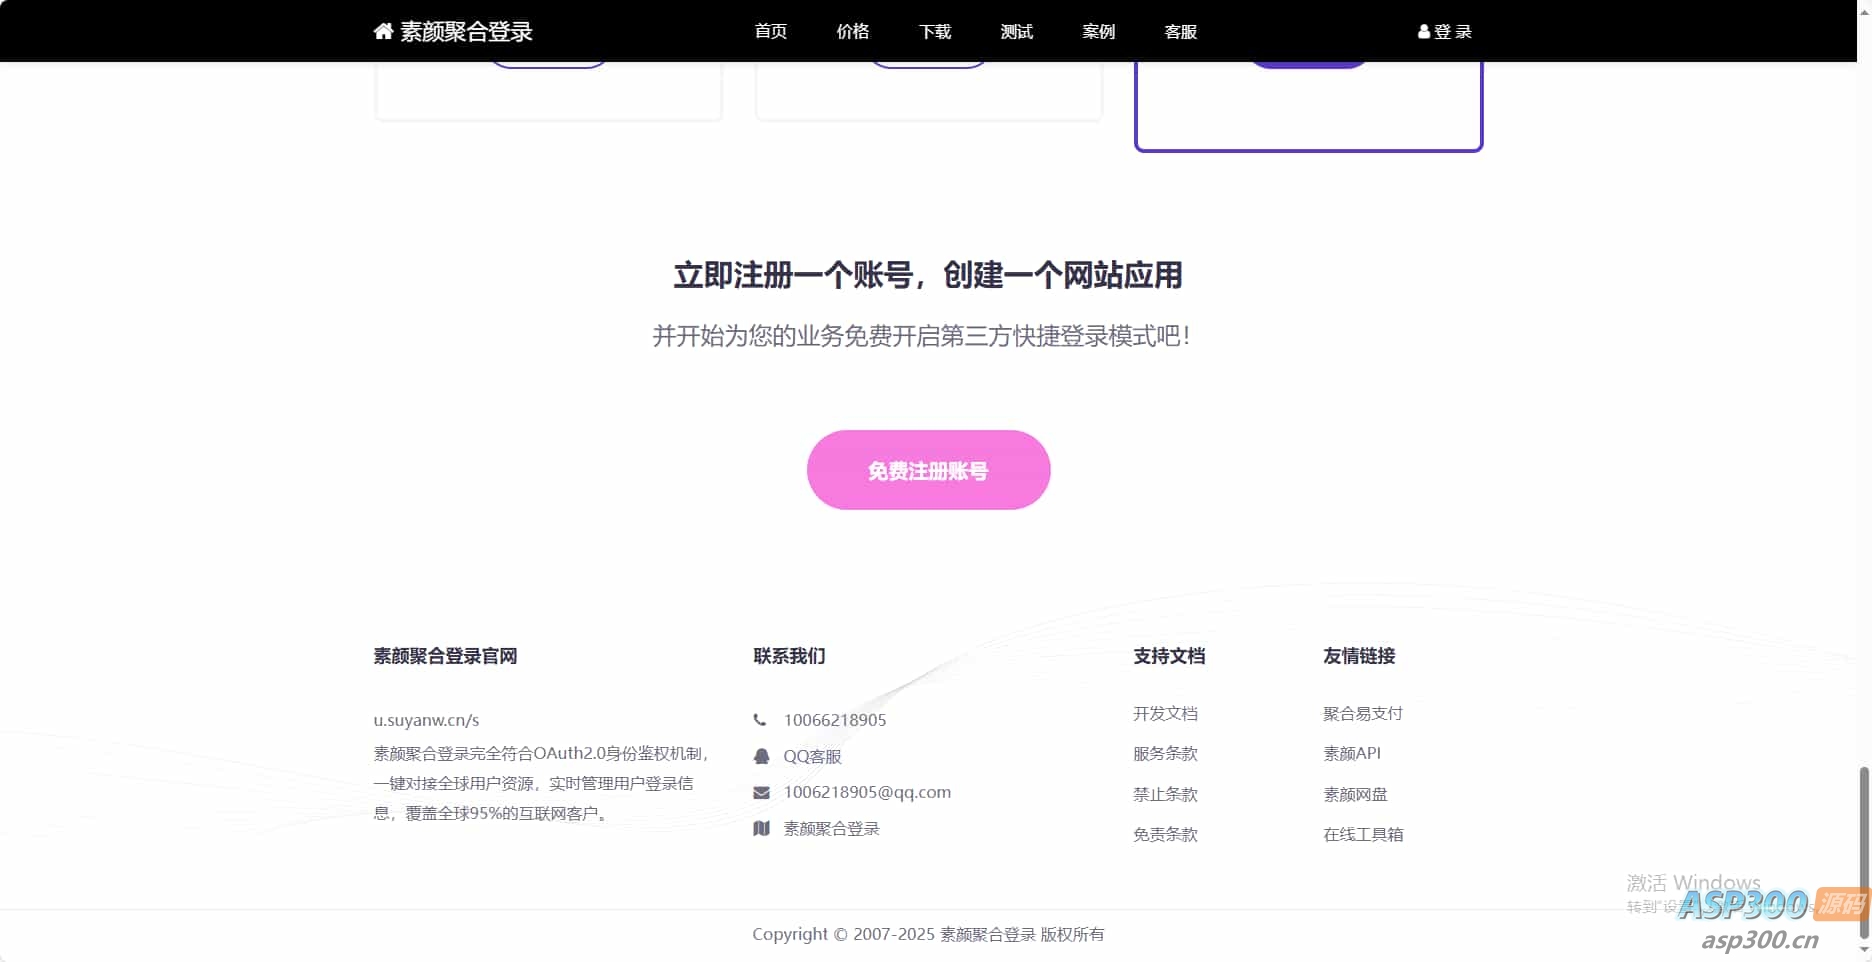This screenshot has width=1872, height=962.
Task: Click the QQ bell icon beside QQ客服
Action: coord(761,756)
